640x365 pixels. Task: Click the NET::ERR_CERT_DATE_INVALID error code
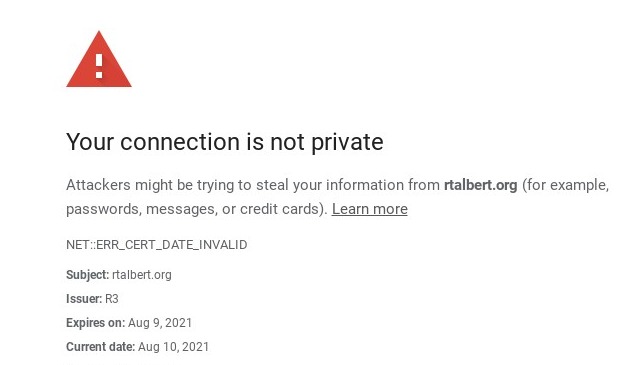pyautogui.click(x=157, y=245)
